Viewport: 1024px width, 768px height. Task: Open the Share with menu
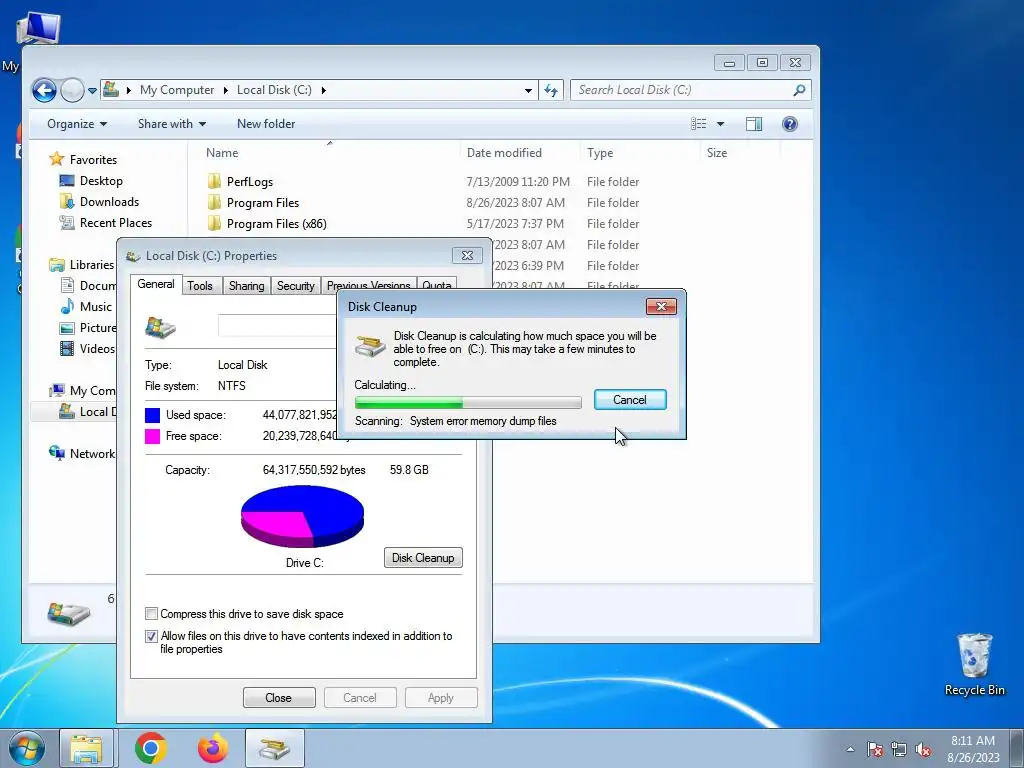[x=172, y=124]
